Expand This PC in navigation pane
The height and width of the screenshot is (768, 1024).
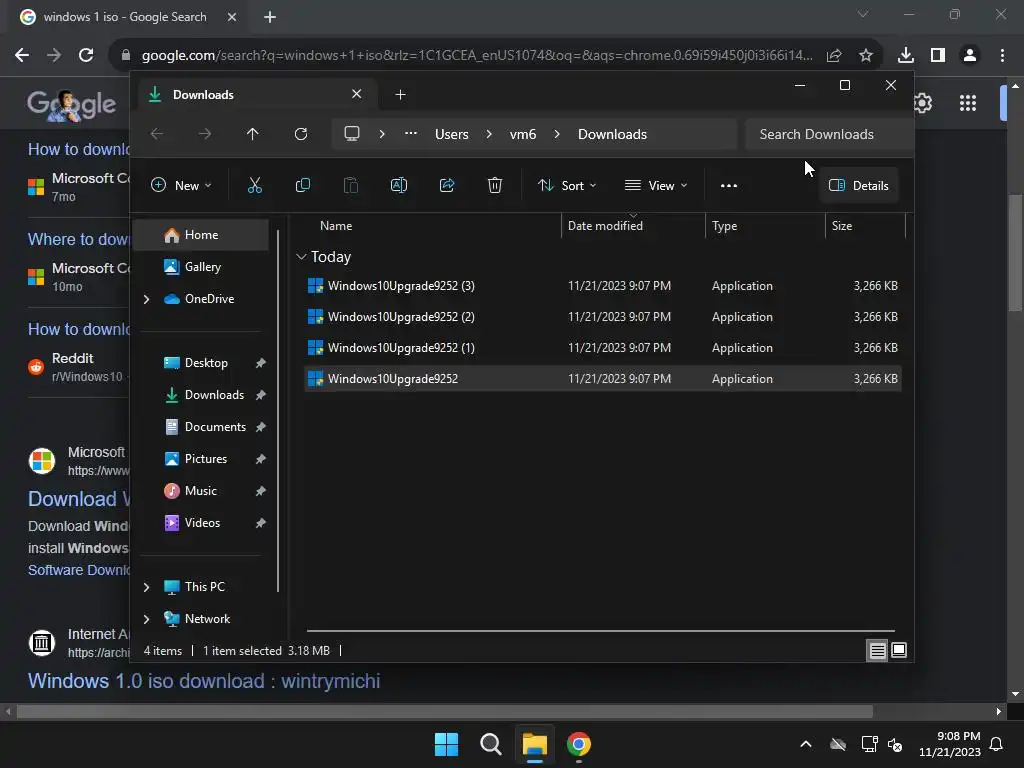coord(146,587)
